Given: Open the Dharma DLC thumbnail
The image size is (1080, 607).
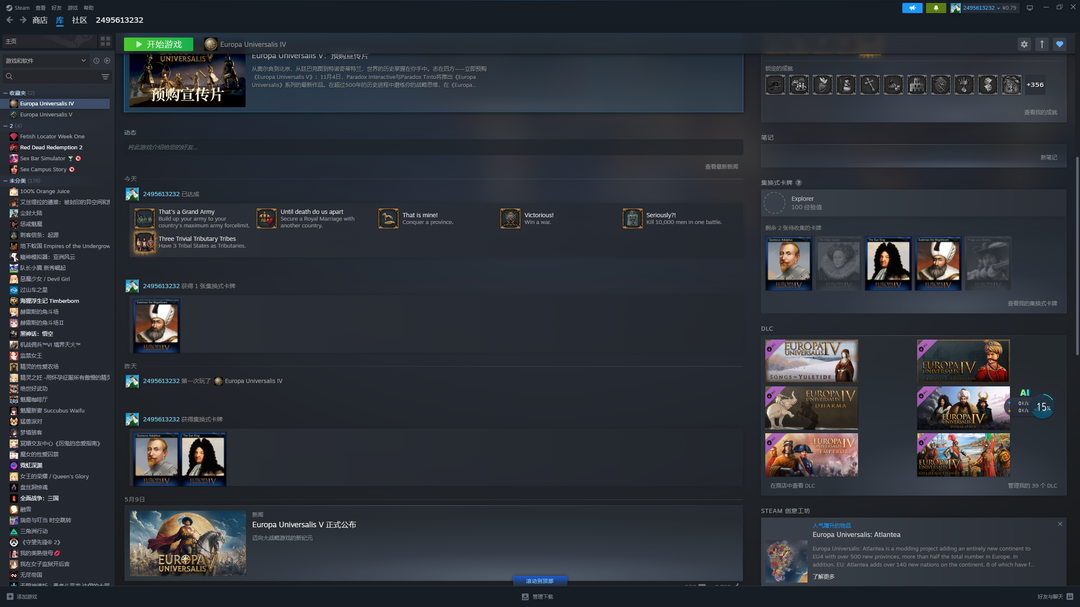Looking at the screenshot, I should click(x=811, y=408).
